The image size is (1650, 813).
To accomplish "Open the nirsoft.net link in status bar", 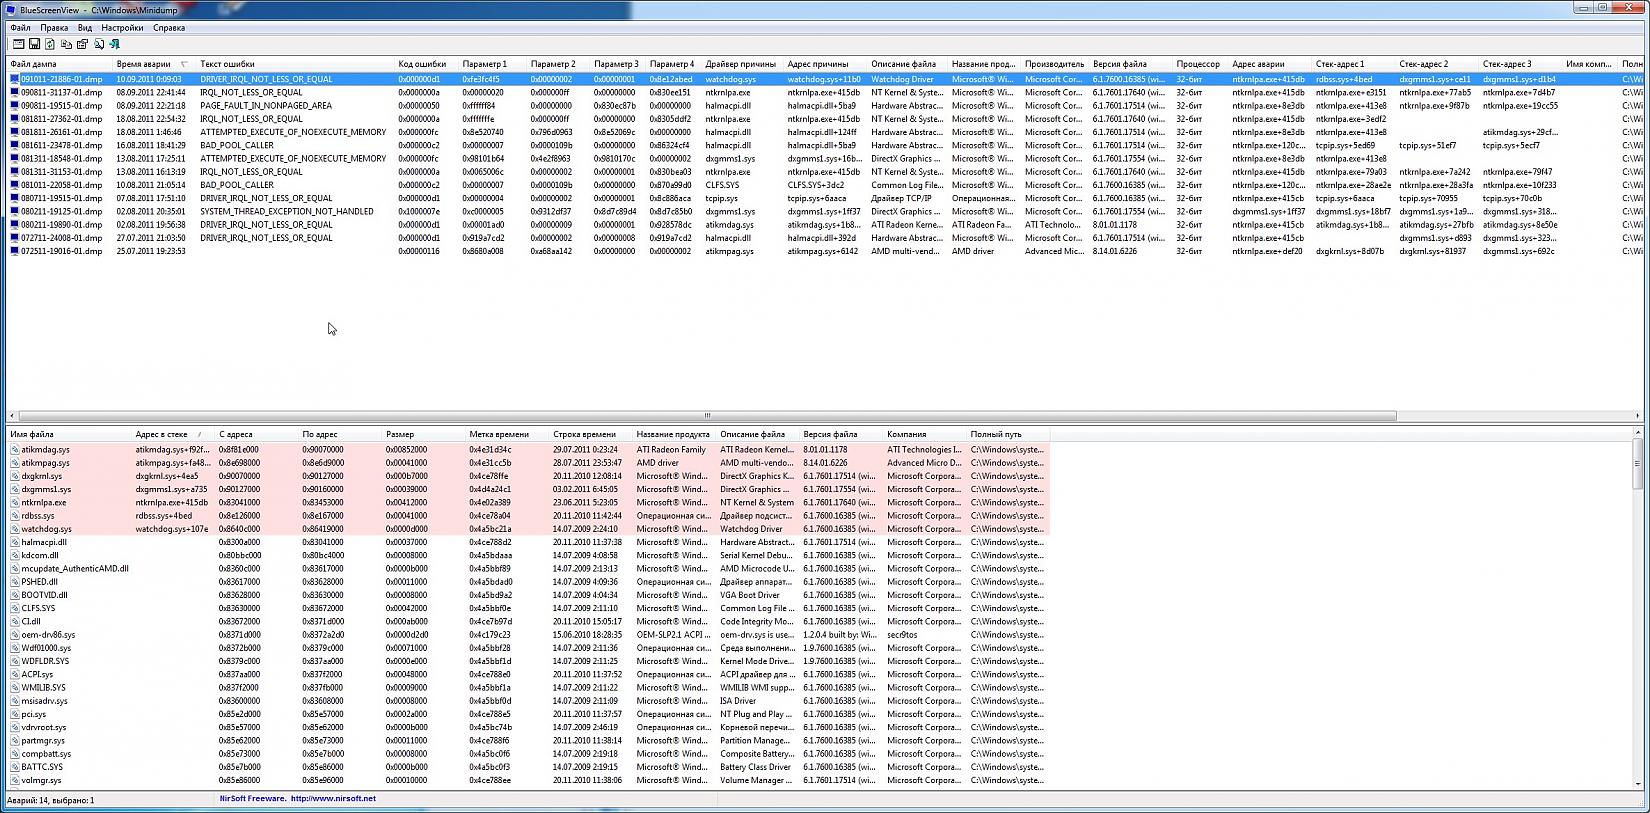I will point(333,799).
